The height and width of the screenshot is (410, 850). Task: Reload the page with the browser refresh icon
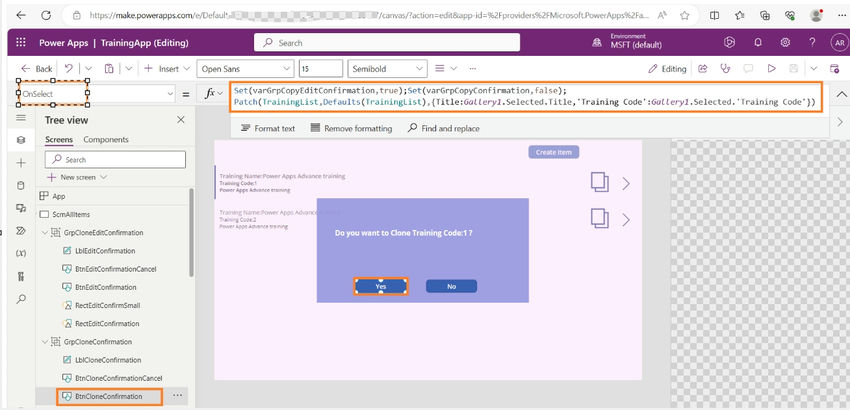click(x=46, y=16)
